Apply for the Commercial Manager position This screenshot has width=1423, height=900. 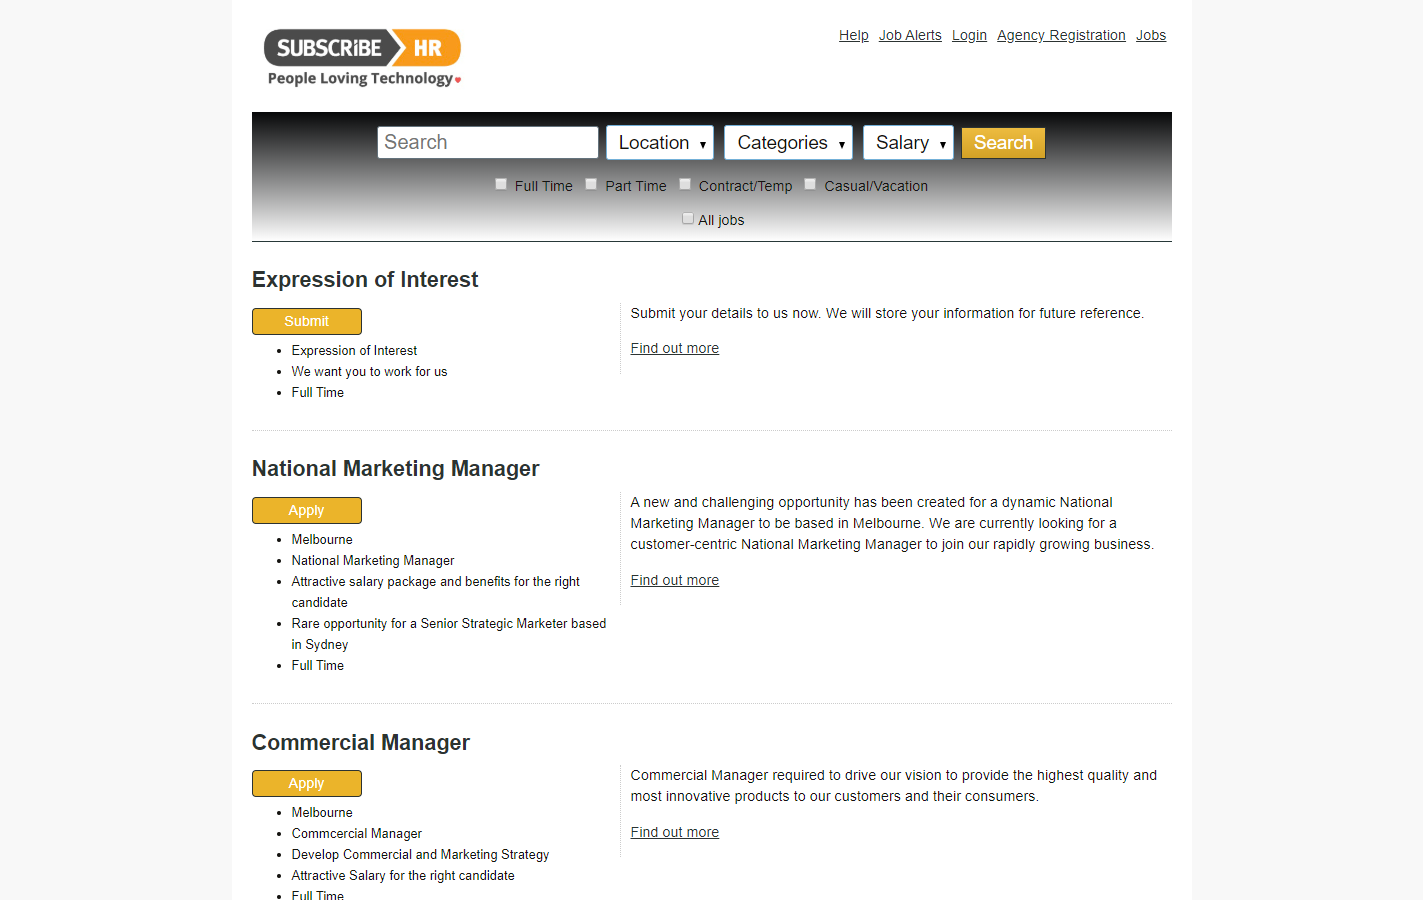coord(307,783)
